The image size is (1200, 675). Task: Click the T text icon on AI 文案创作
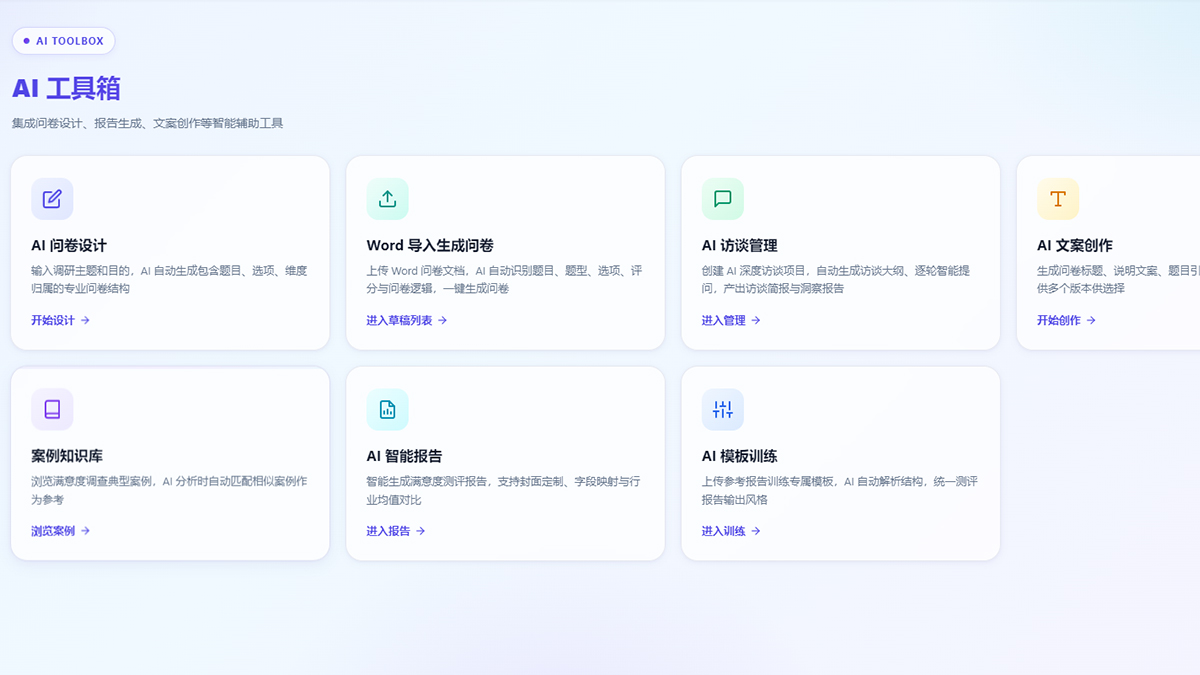coord(1058,199)
